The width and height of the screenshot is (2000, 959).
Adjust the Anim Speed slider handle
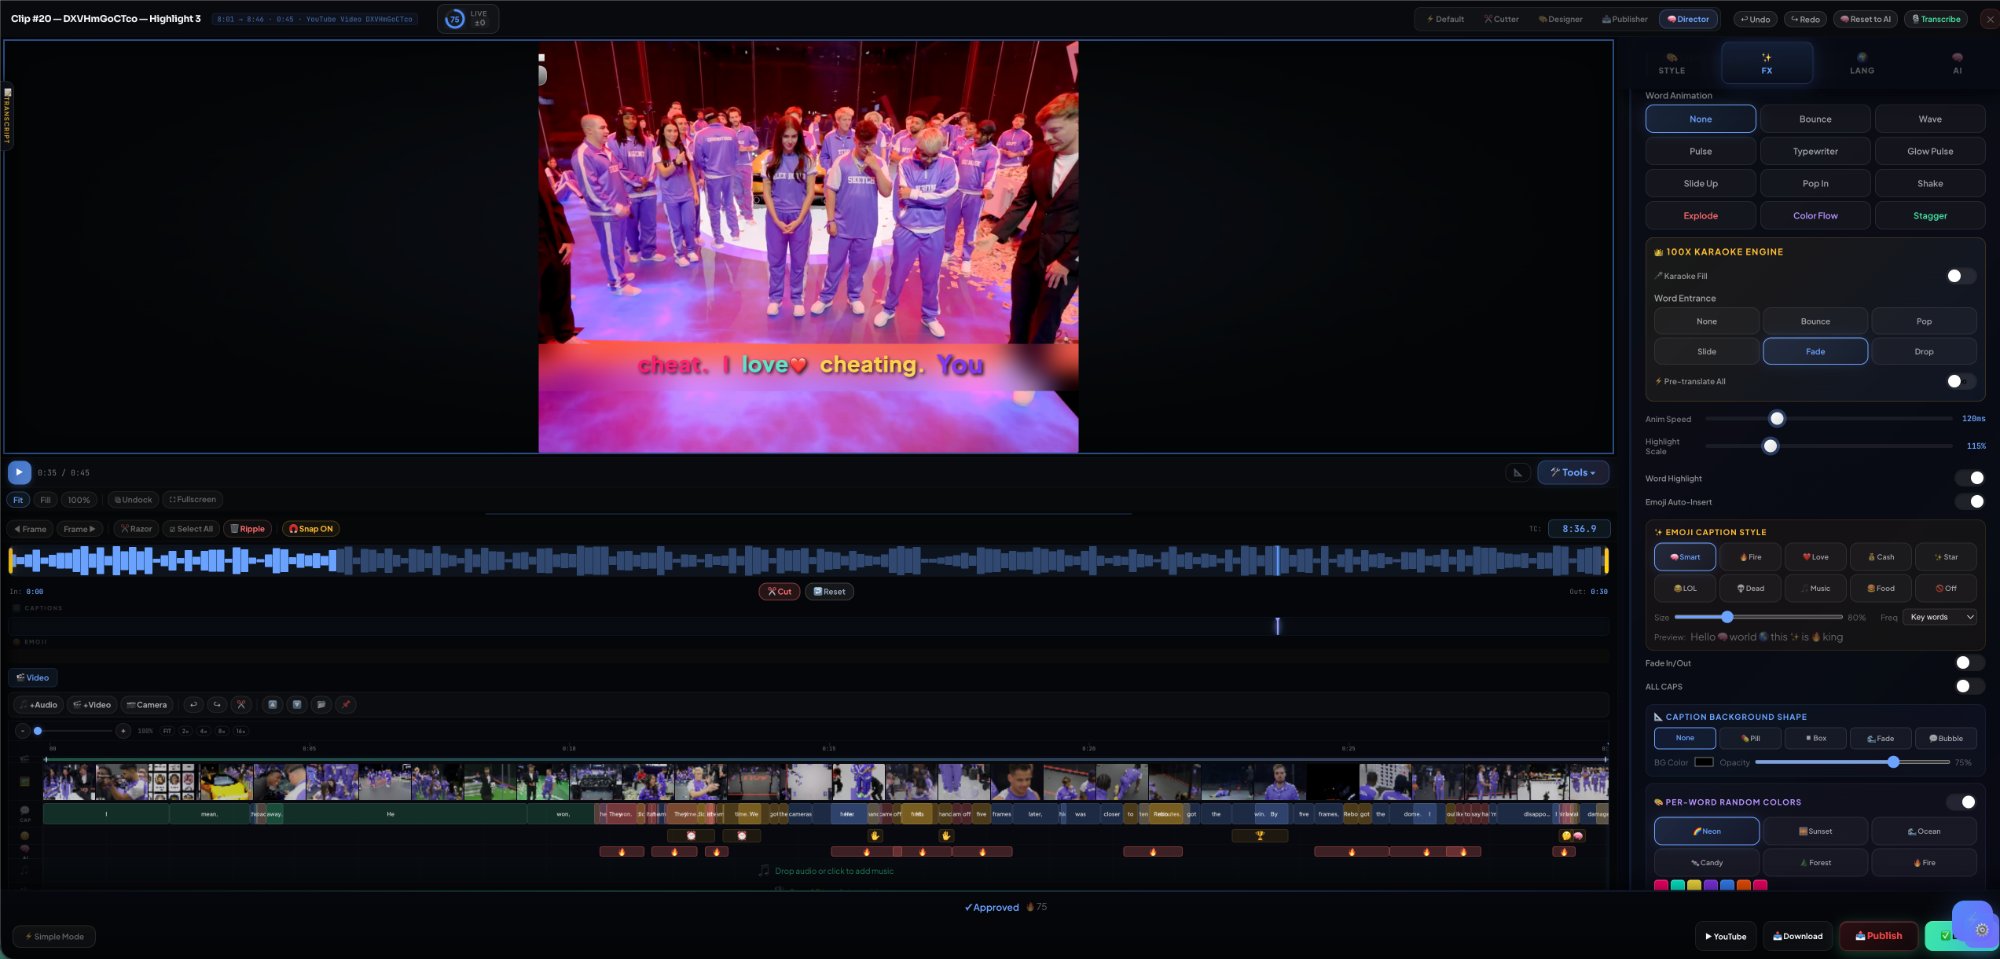point(1777,419)
